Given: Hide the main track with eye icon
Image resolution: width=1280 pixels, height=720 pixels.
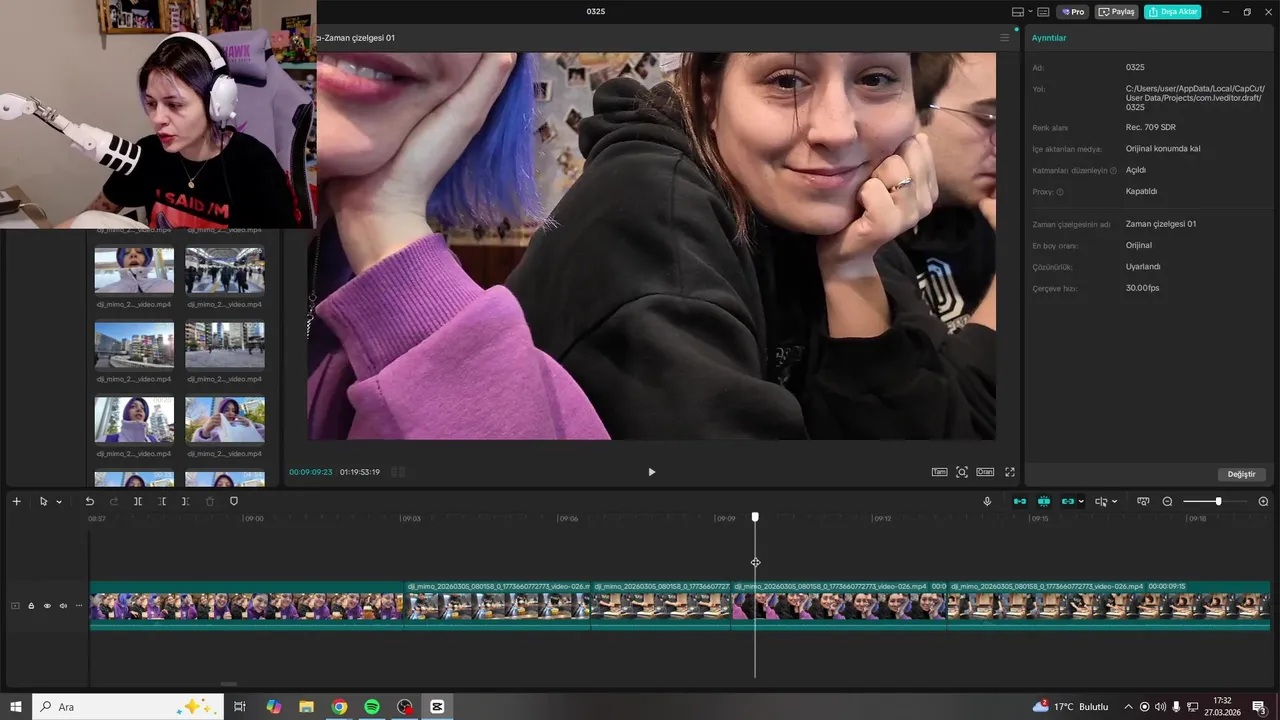Looking at the screenshot, I should 47,606.
